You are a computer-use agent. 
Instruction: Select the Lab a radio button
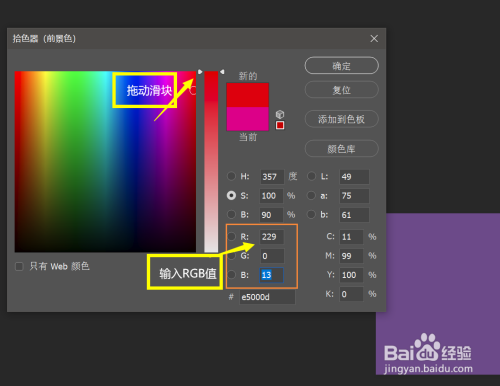pos(311,195)
